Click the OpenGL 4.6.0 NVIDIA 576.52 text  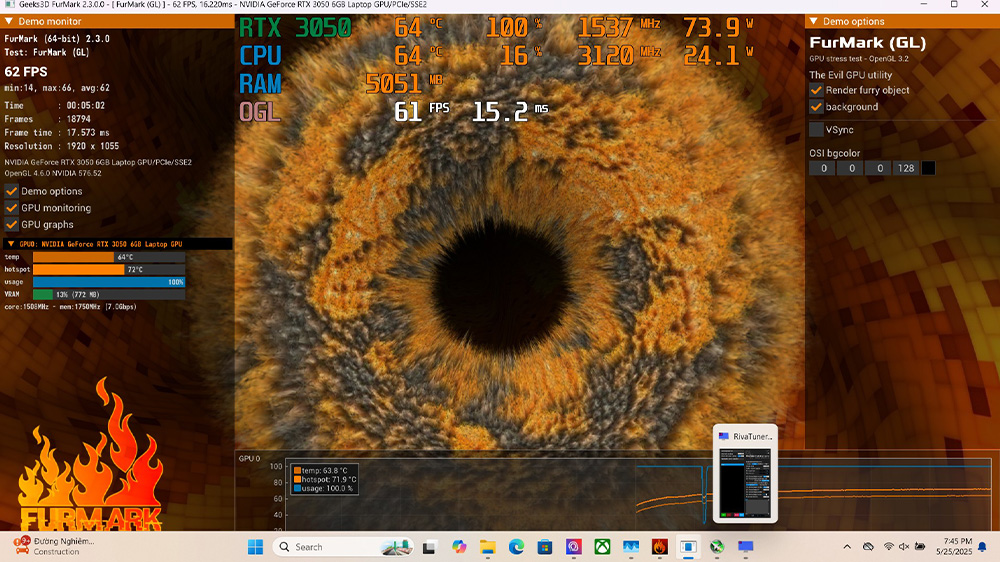[x=53, y=173]
